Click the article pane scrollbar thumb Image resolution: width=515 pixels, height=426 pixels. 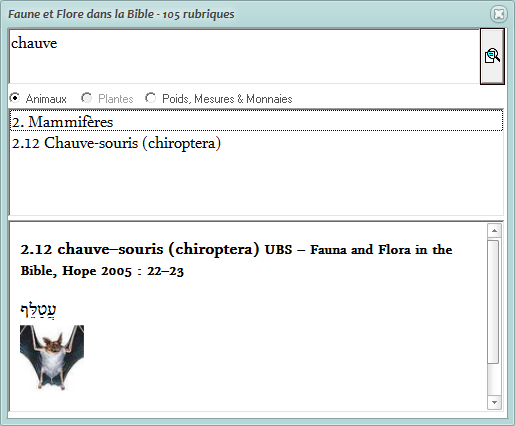(494, 302)
